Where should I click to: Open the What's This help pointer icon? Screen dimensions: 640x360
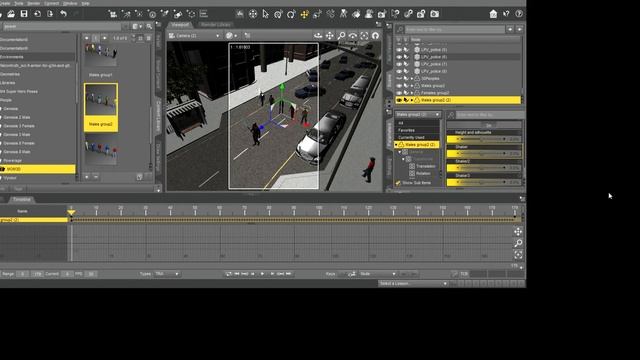(x=506, y=14)
